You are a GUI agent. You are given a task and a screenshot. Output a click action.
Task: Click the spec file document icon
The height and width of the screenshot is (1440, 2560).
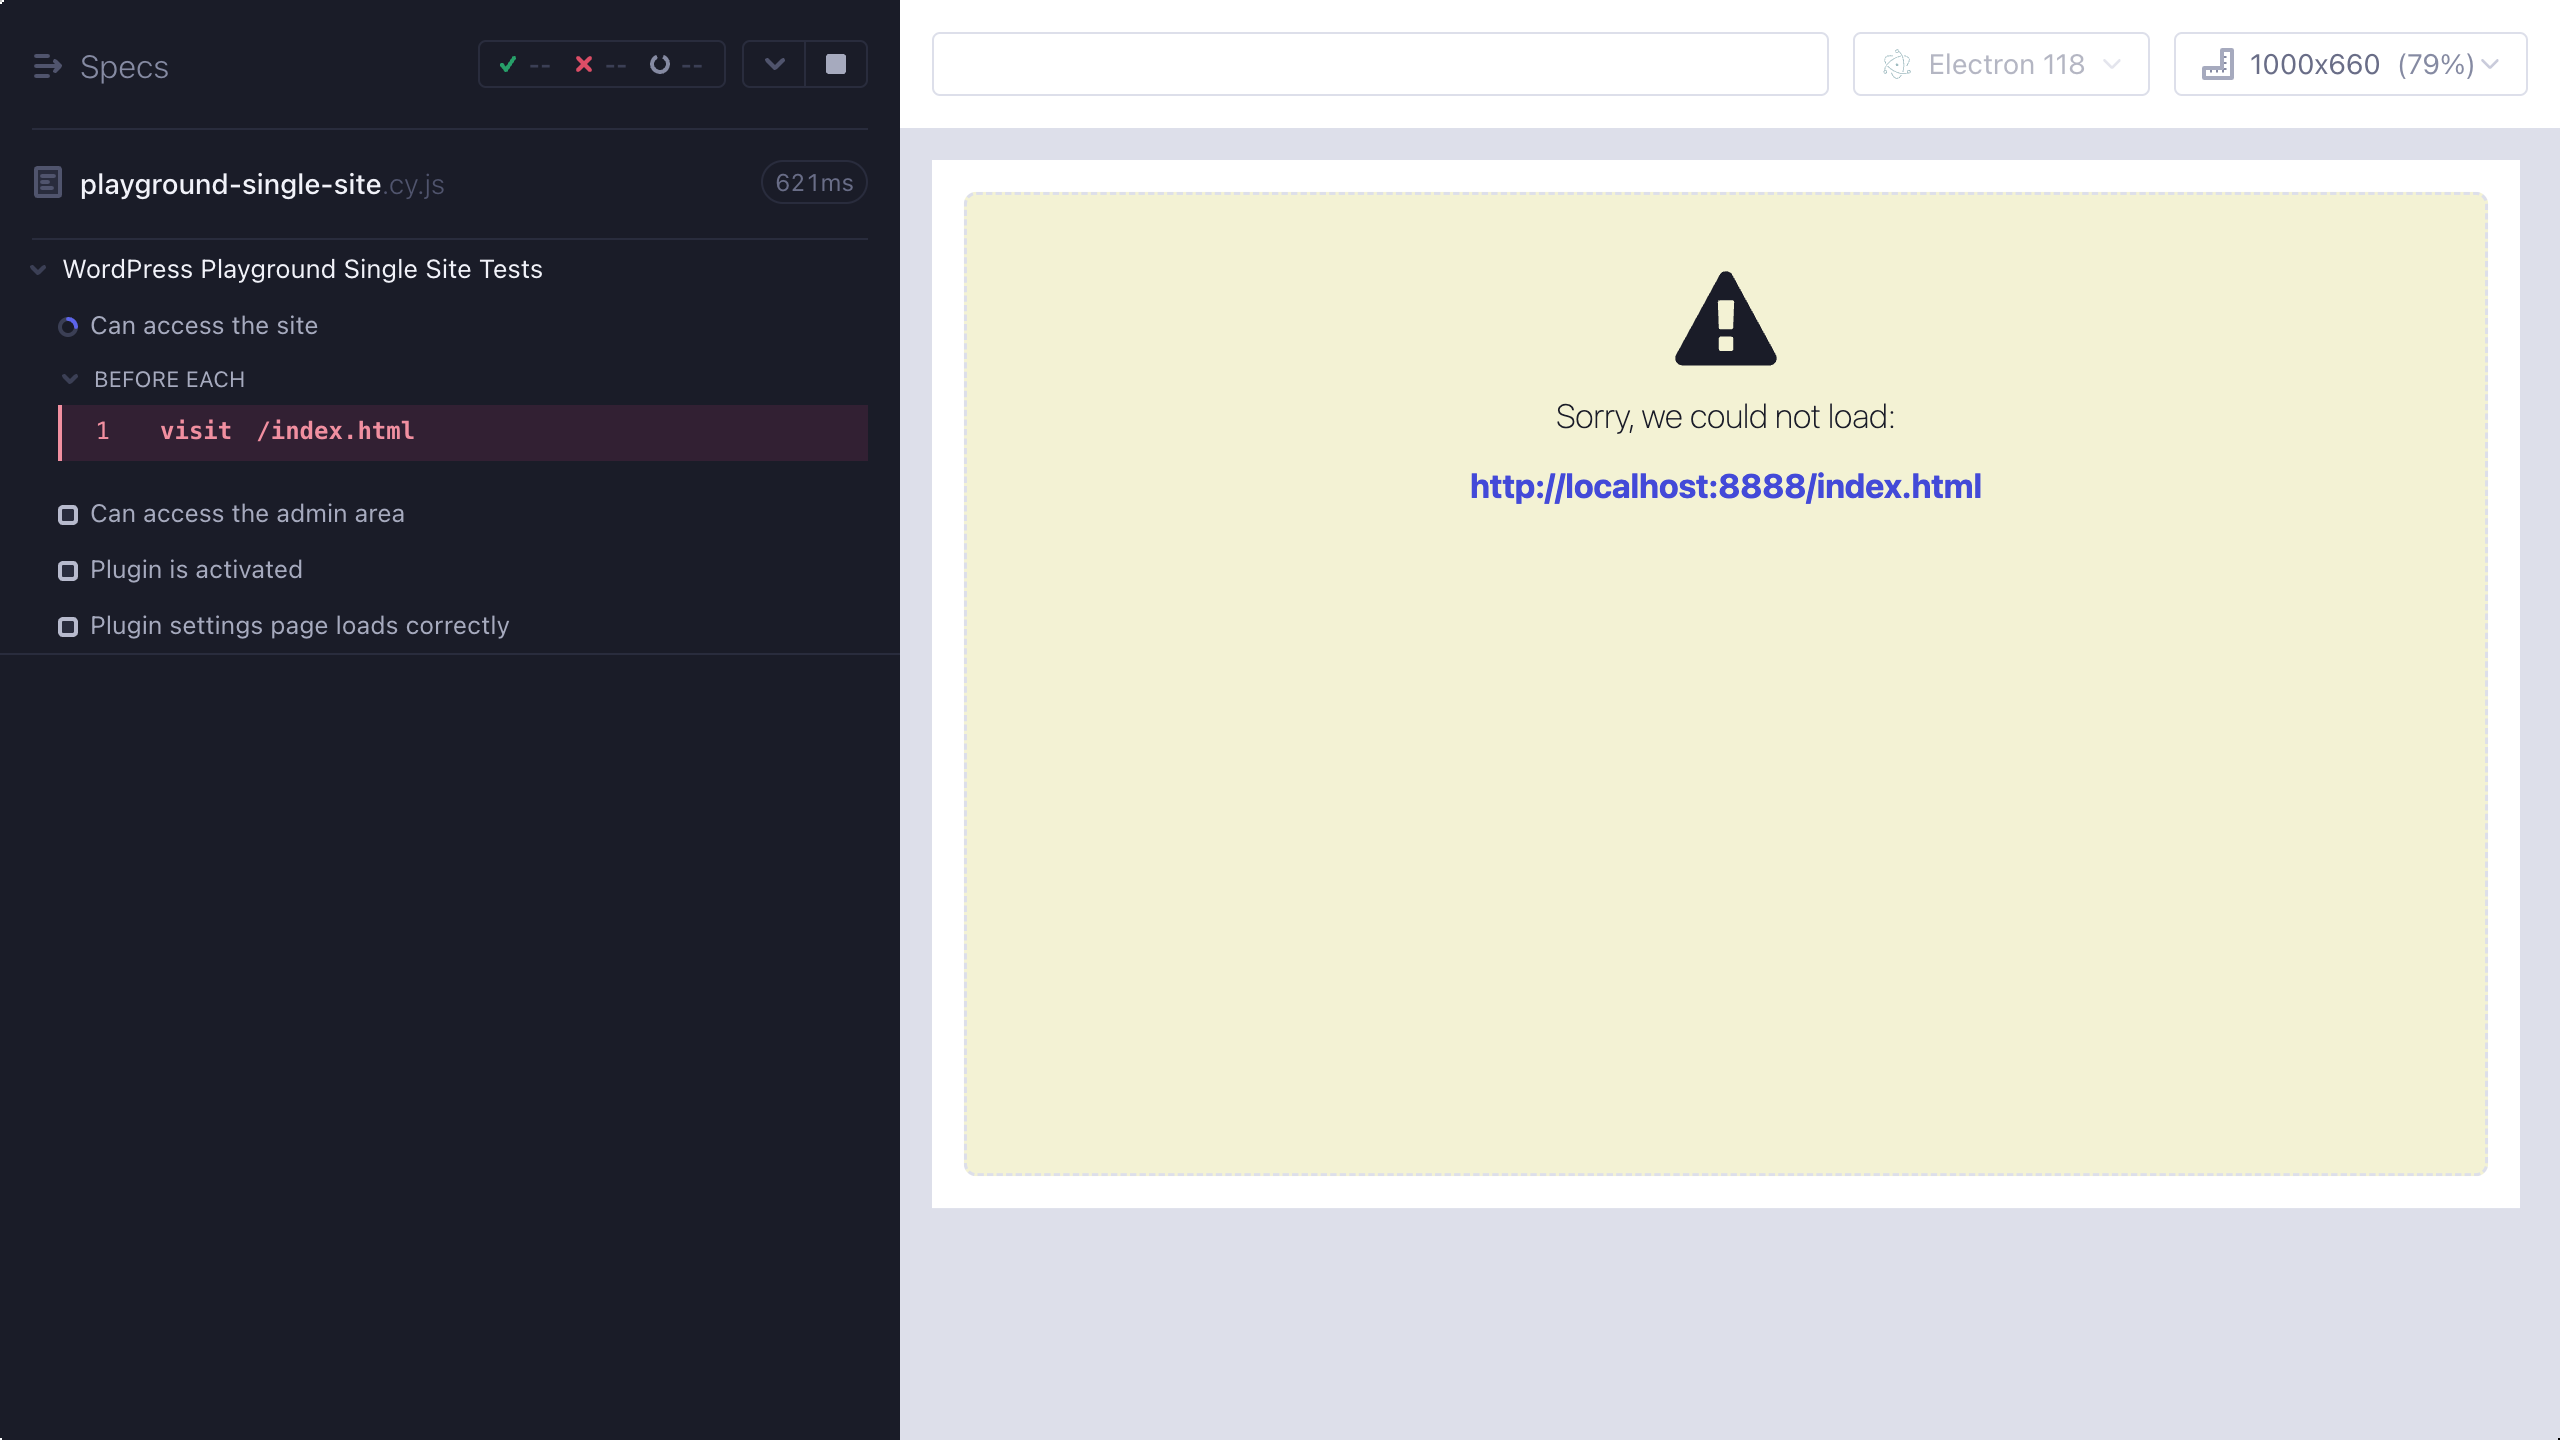(48, 183)
